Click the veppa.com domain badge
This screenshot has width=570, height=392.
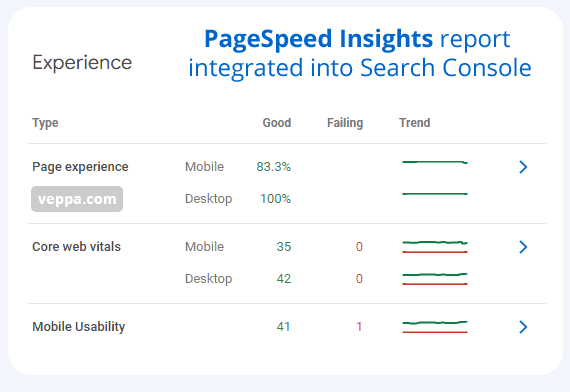(x=77, y=199)
